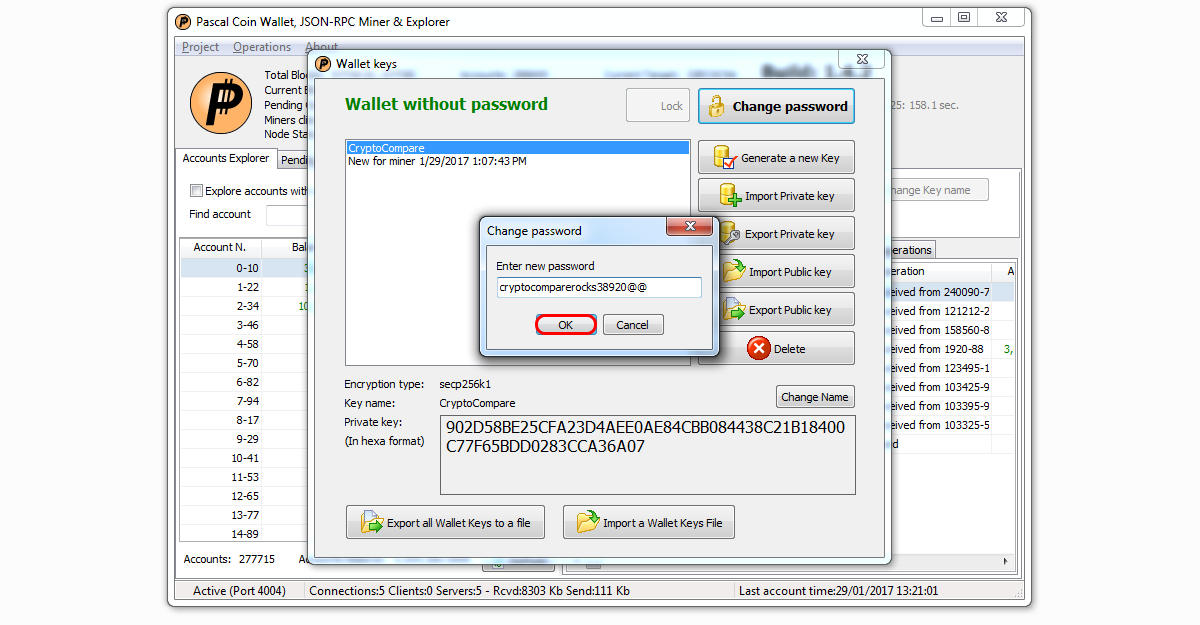Toggle the Explore accounts checkbox
The width and height of the screenshot is (1200, 625).
click(x=197, y=191)
